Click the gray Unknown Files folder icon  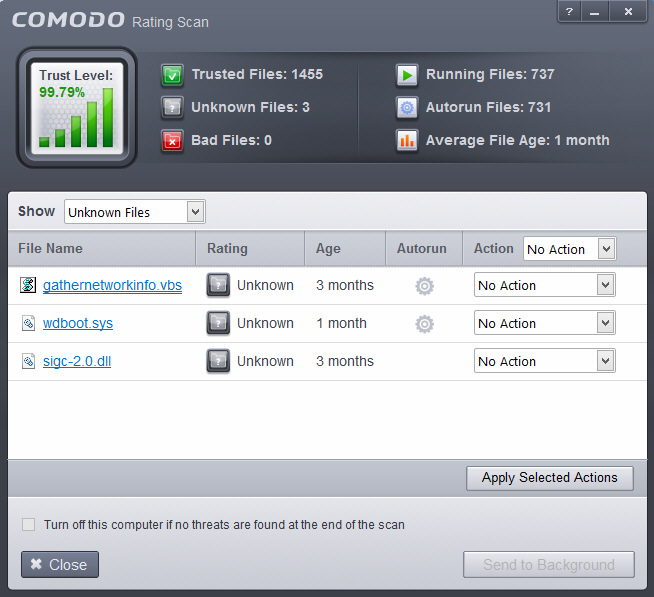coord(172,108)
